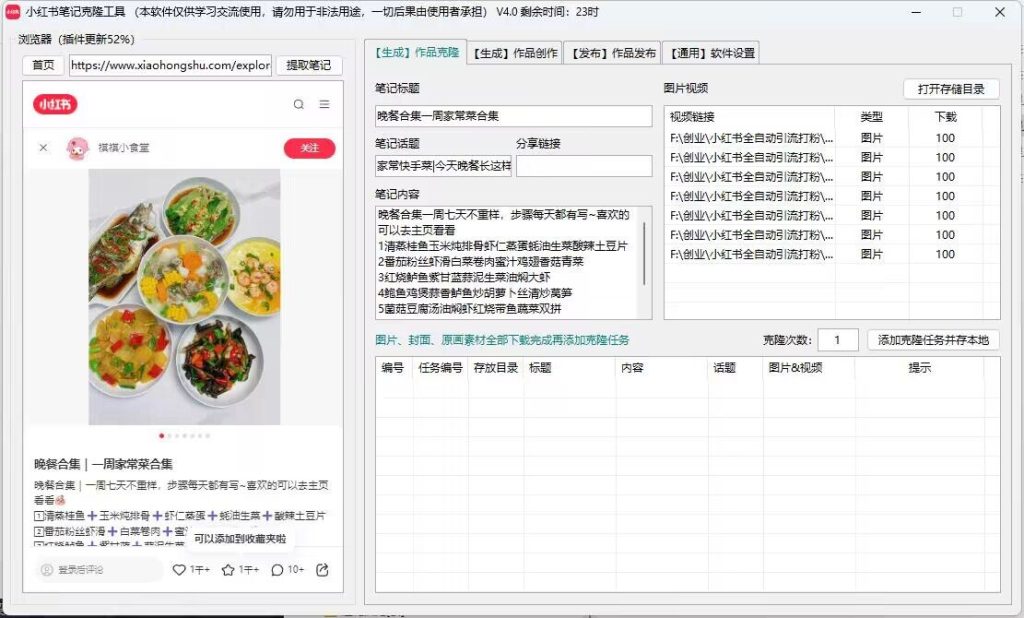Close the note with X icon
The height and width of the screenshot is (618, 1024).
tap(43, 148)
